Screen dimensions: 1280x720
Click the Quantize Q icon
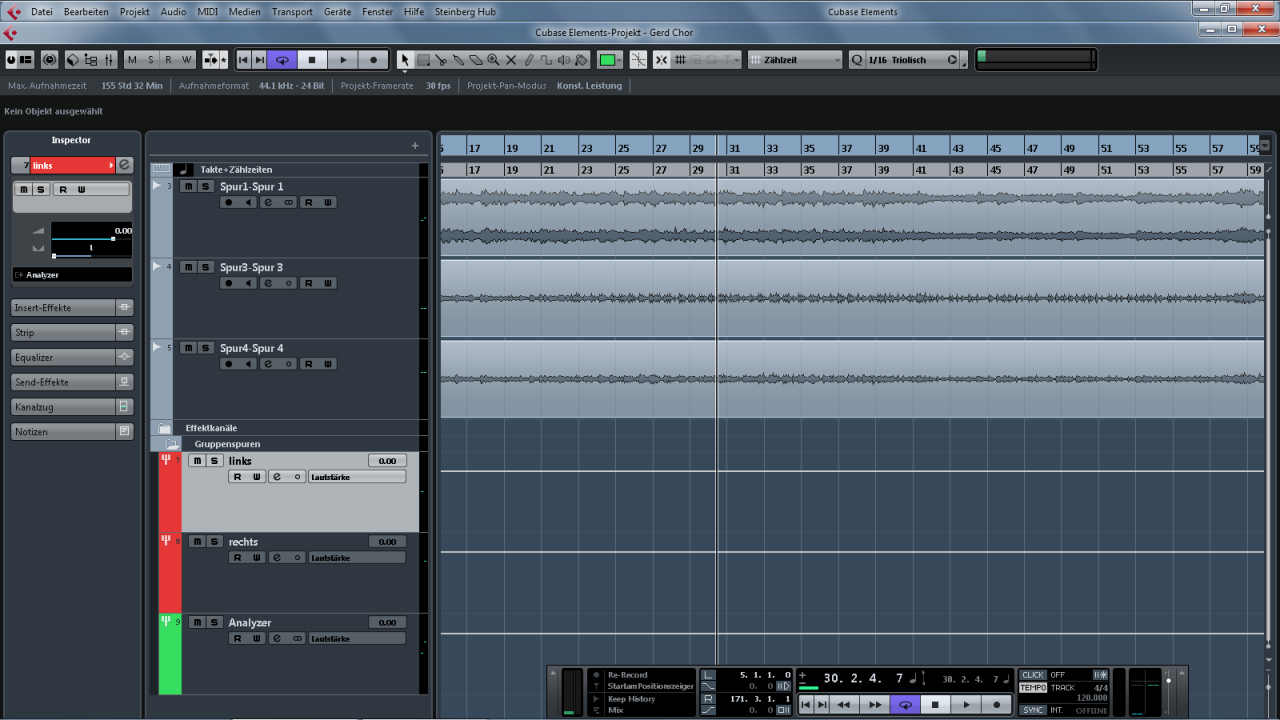(858, 60)
